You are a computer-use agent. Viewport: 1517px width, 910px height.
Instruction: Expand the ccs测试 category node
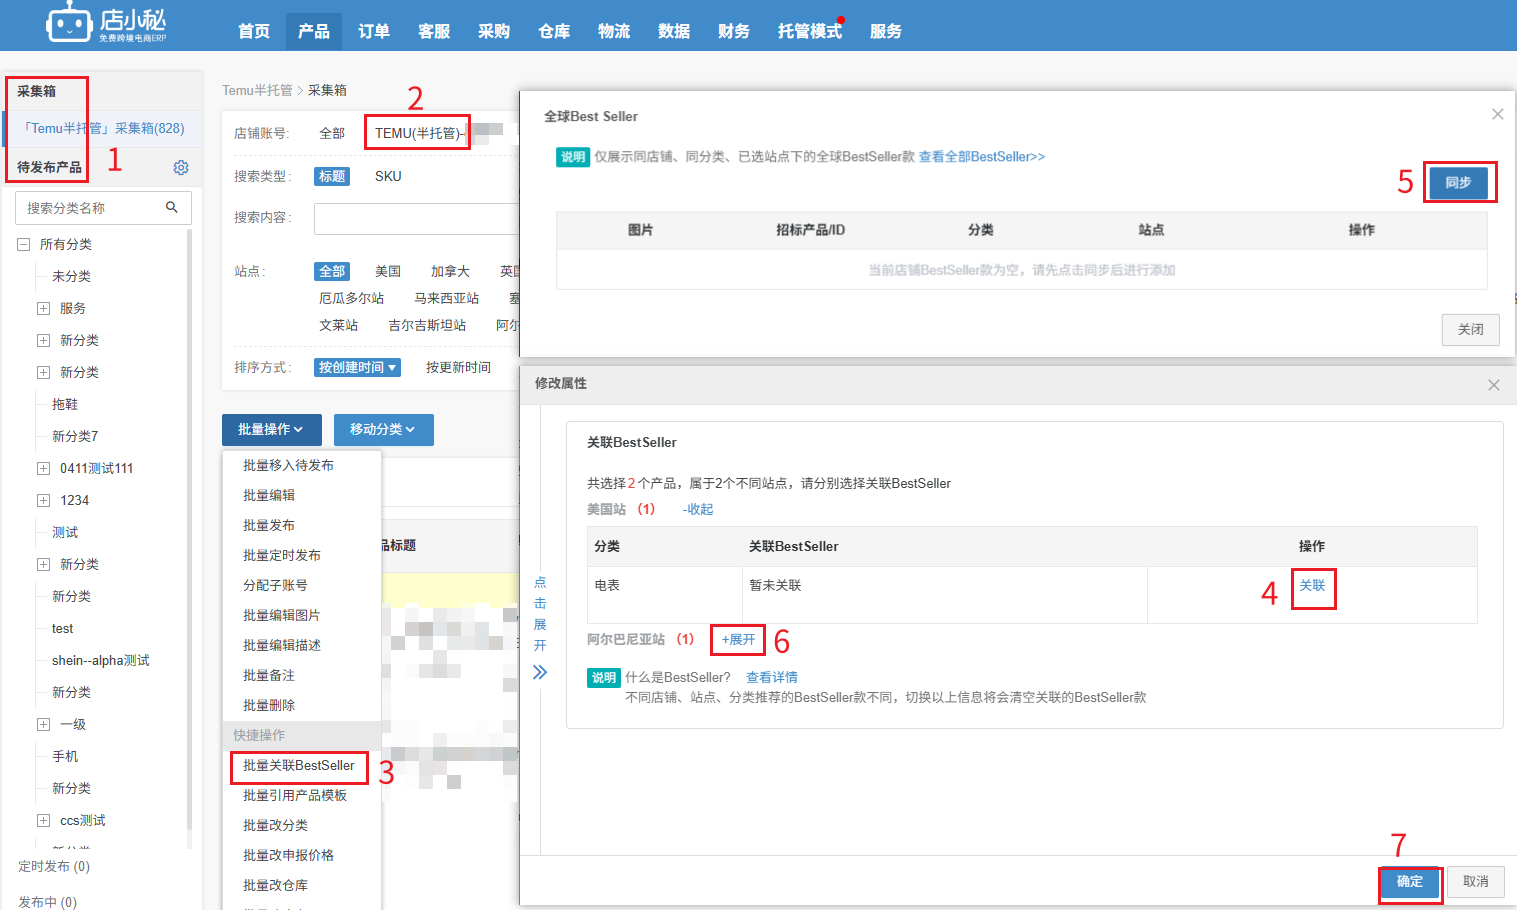pos(43,820)
